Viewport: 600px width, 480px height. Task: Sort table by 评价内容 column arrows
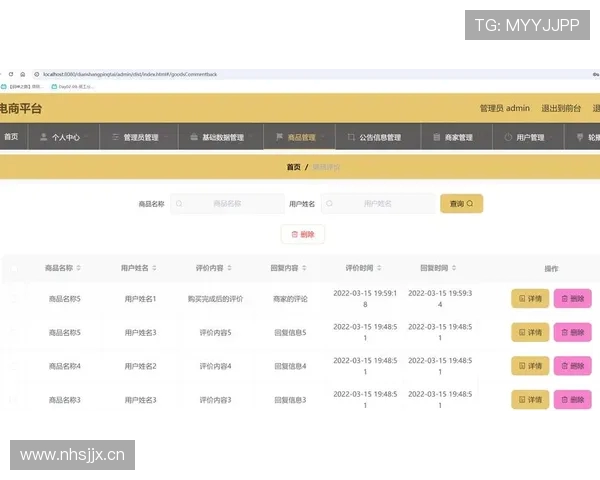(229, 268)
